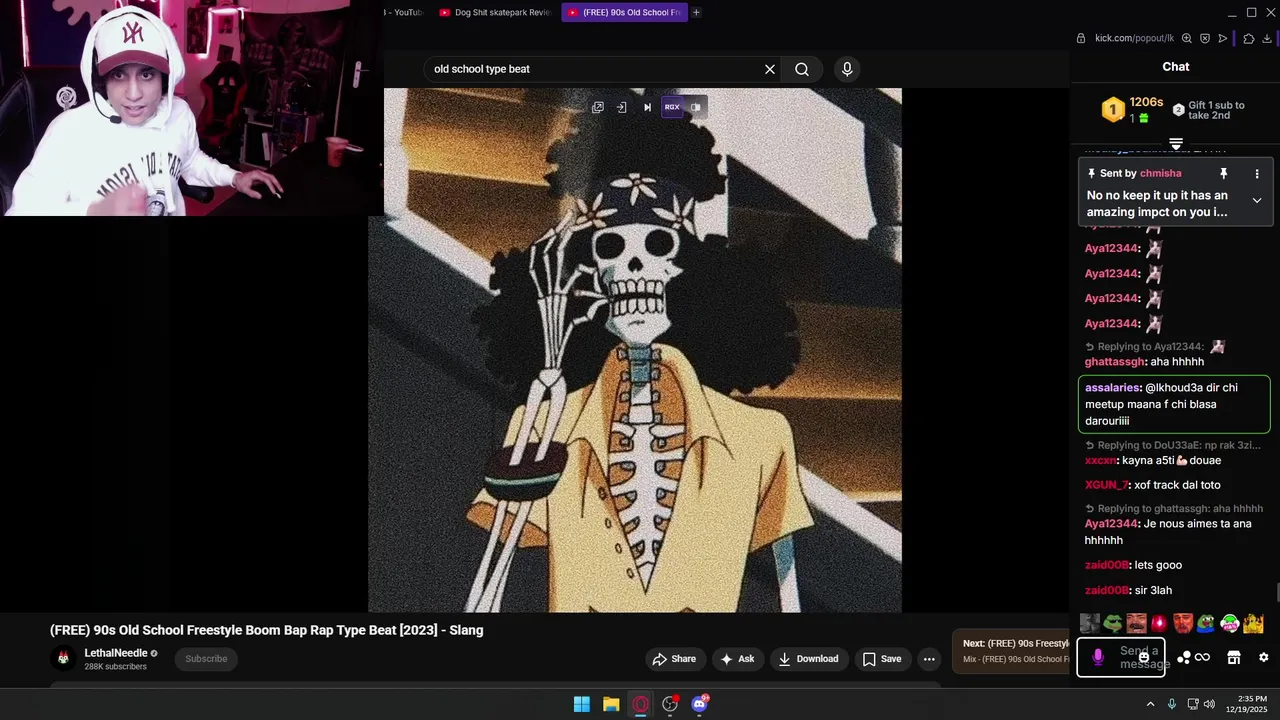Pick the red sparkle emote in quick row

pyautogui.click(x=1159, y=624)
